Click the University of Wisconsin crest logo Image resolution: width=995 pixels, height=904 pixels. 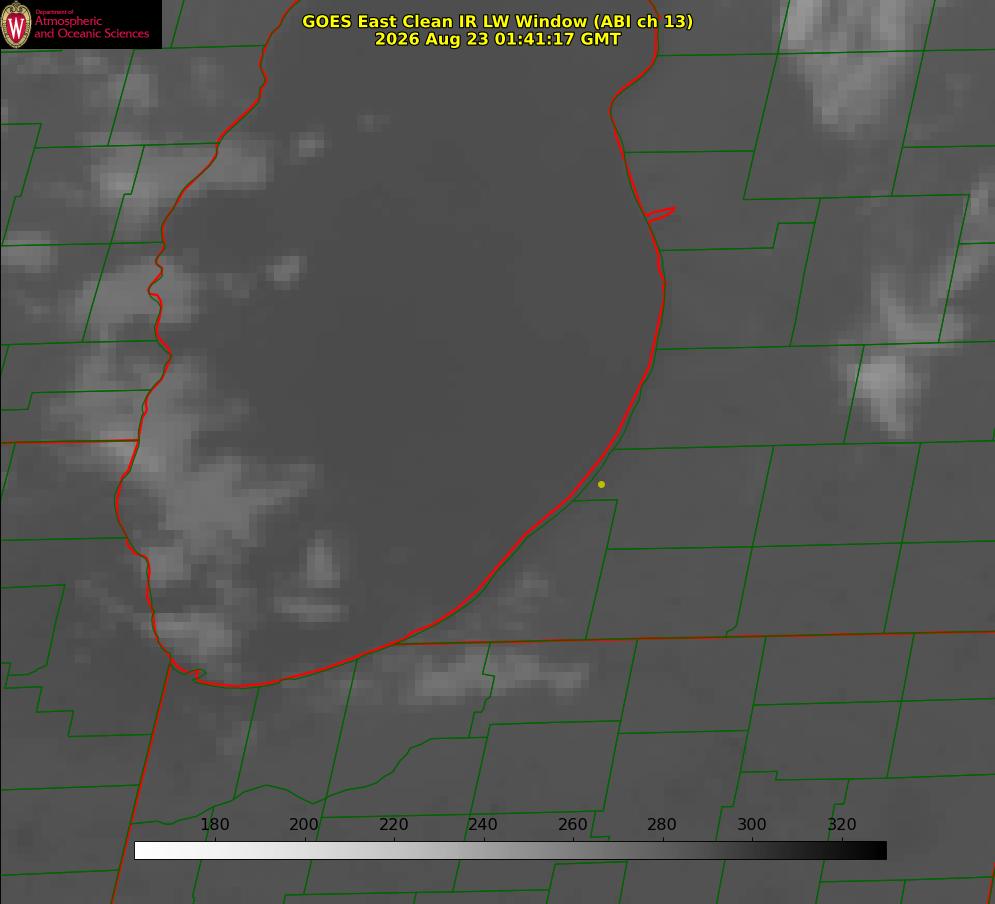(x=16, y=24)
